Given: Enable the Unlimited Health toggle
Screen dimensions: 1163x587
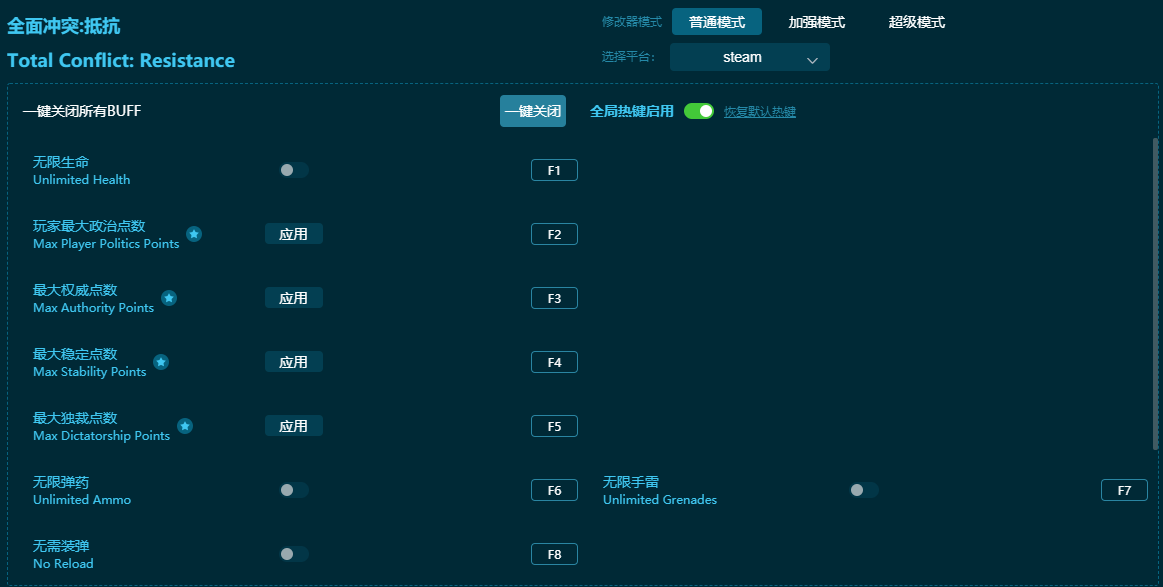Looking at the screenshot, I should pyautogui.click(x=293, y=170).
